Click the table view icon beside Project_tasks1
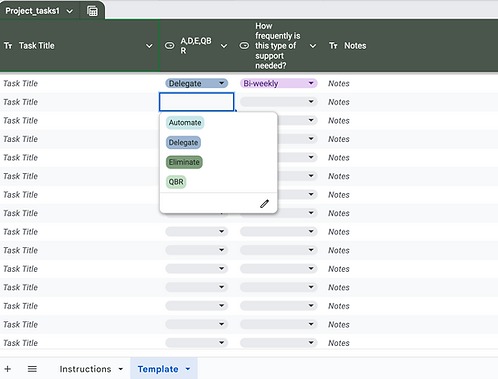 92,11
